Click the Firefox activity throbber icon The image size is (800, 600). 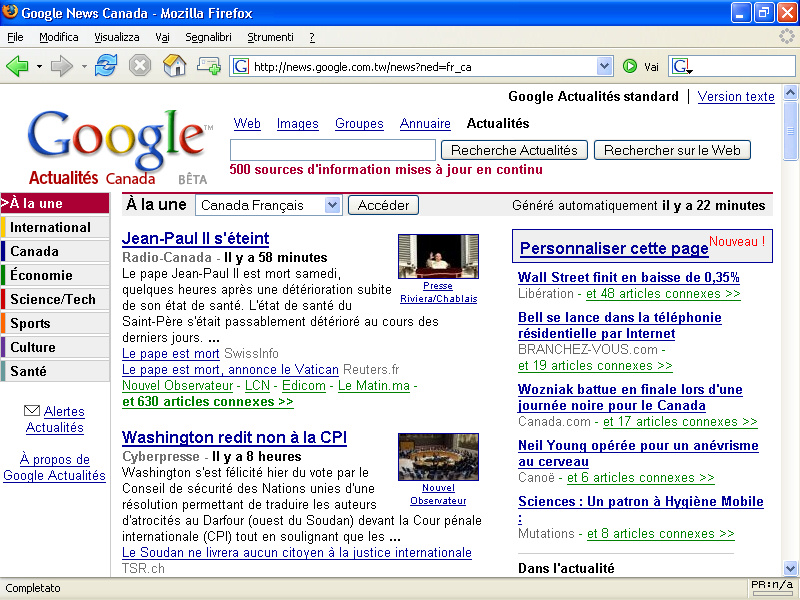click(x=787, y=36)
